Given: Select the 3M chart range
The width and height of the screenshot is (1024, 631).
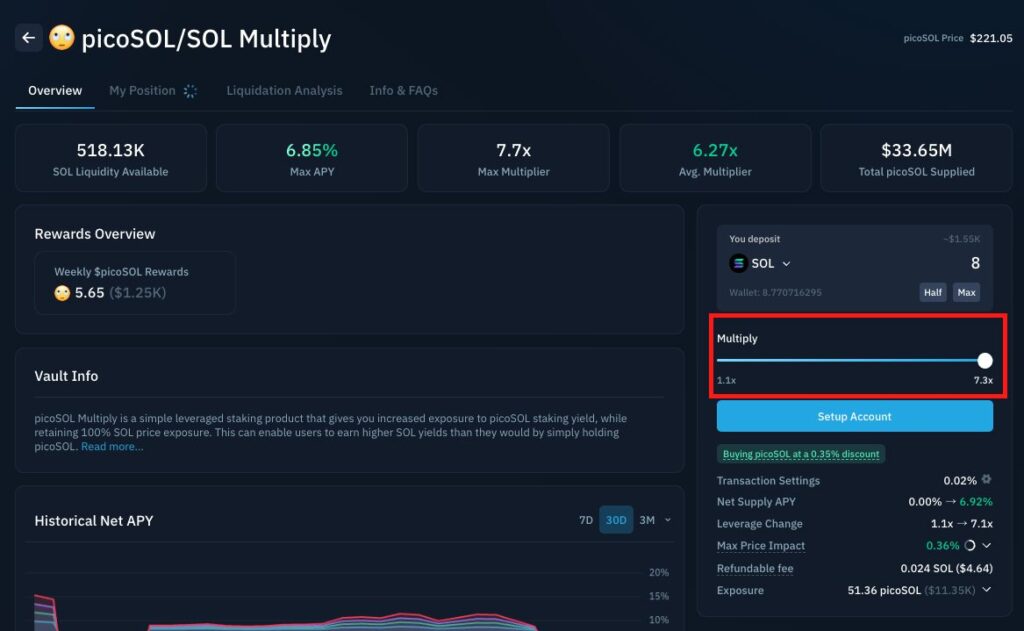Looking at the screenshot, I should pos(647,520).
